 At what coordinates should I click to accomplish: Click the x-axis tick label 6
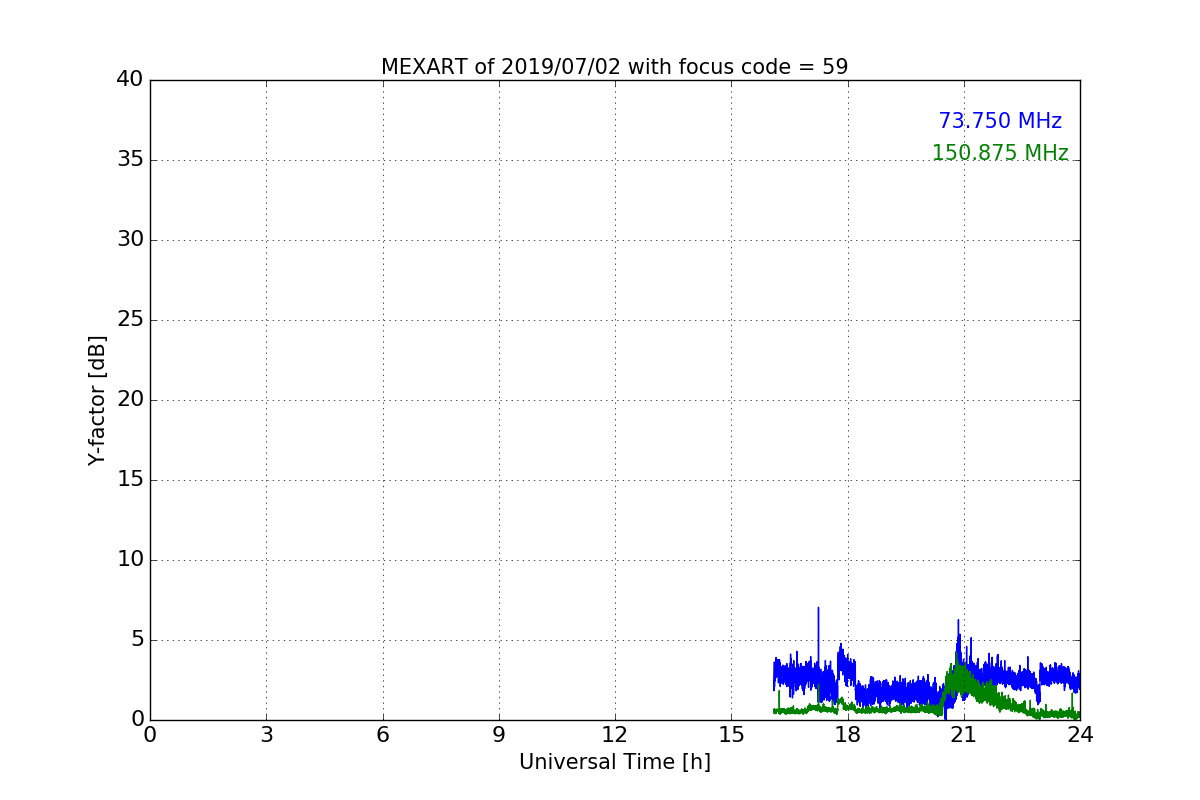[382, 734]
